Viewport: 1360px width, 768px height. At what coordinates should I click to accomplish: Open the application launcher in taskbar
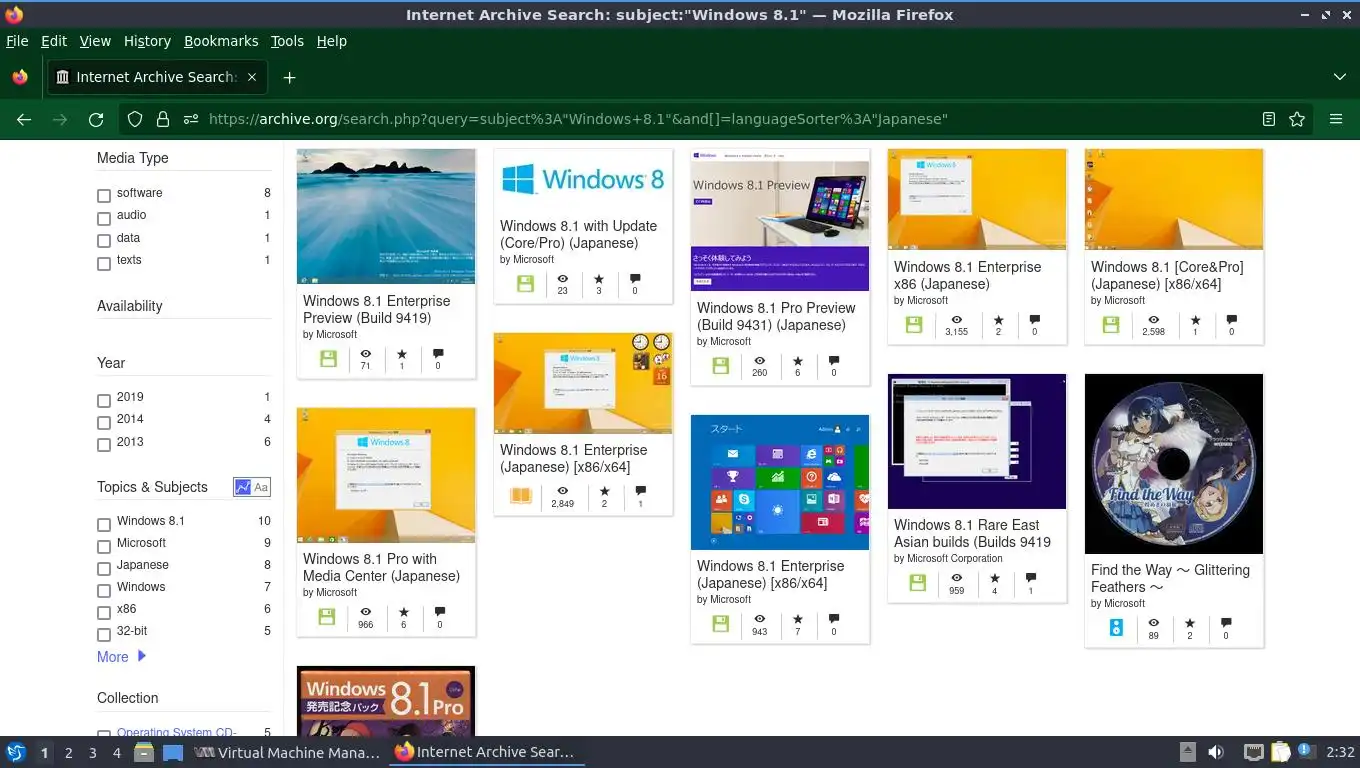coord(15,752)
